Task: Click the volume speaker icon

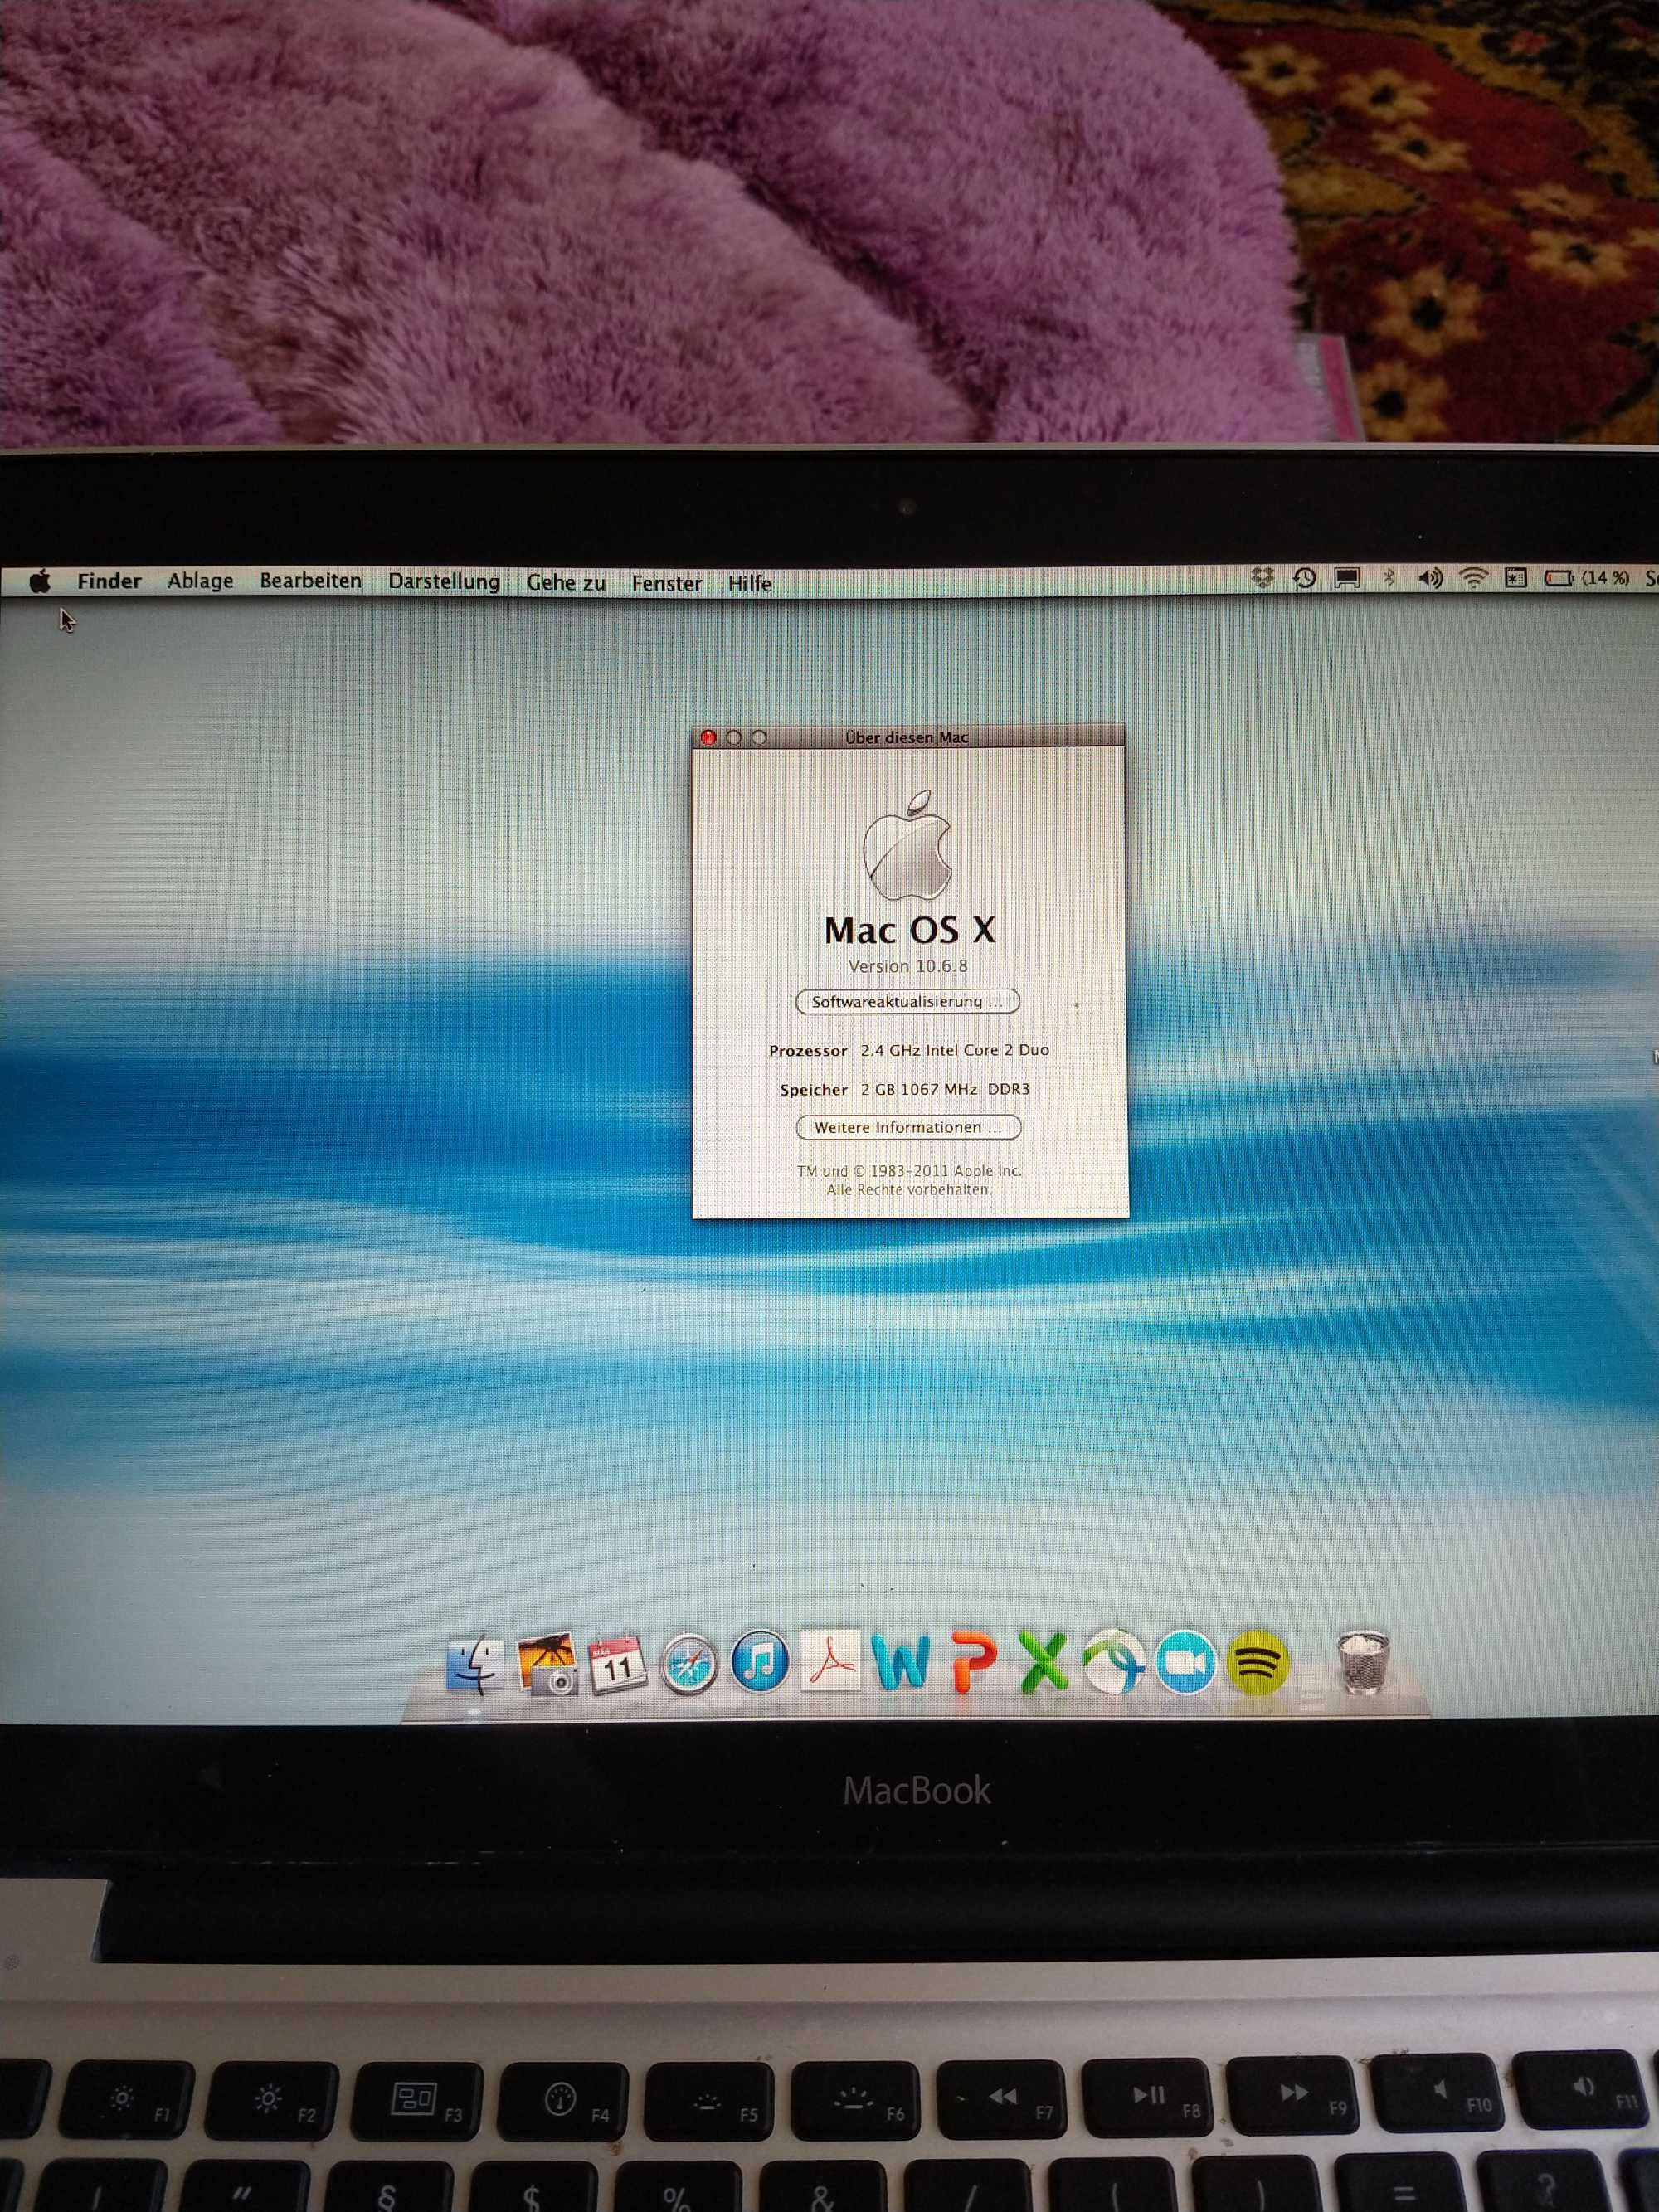Action: click(x=1430, y=578)
